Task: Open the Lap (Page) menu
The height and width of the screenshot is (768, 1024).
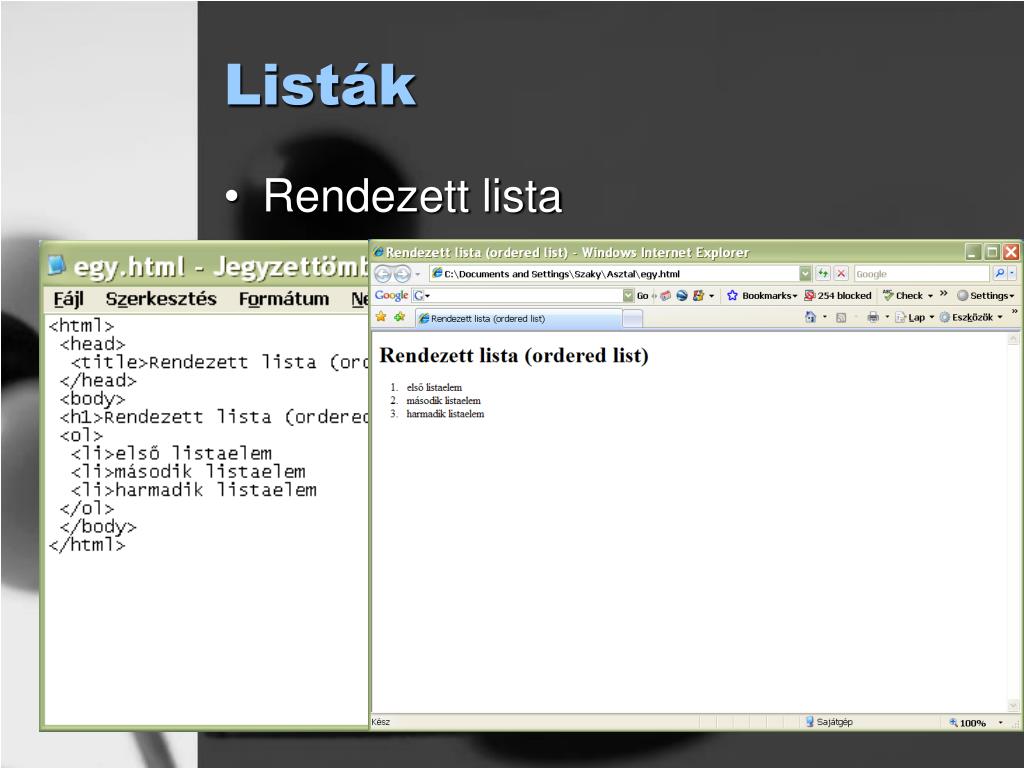Action: click(x=914, y=317)
